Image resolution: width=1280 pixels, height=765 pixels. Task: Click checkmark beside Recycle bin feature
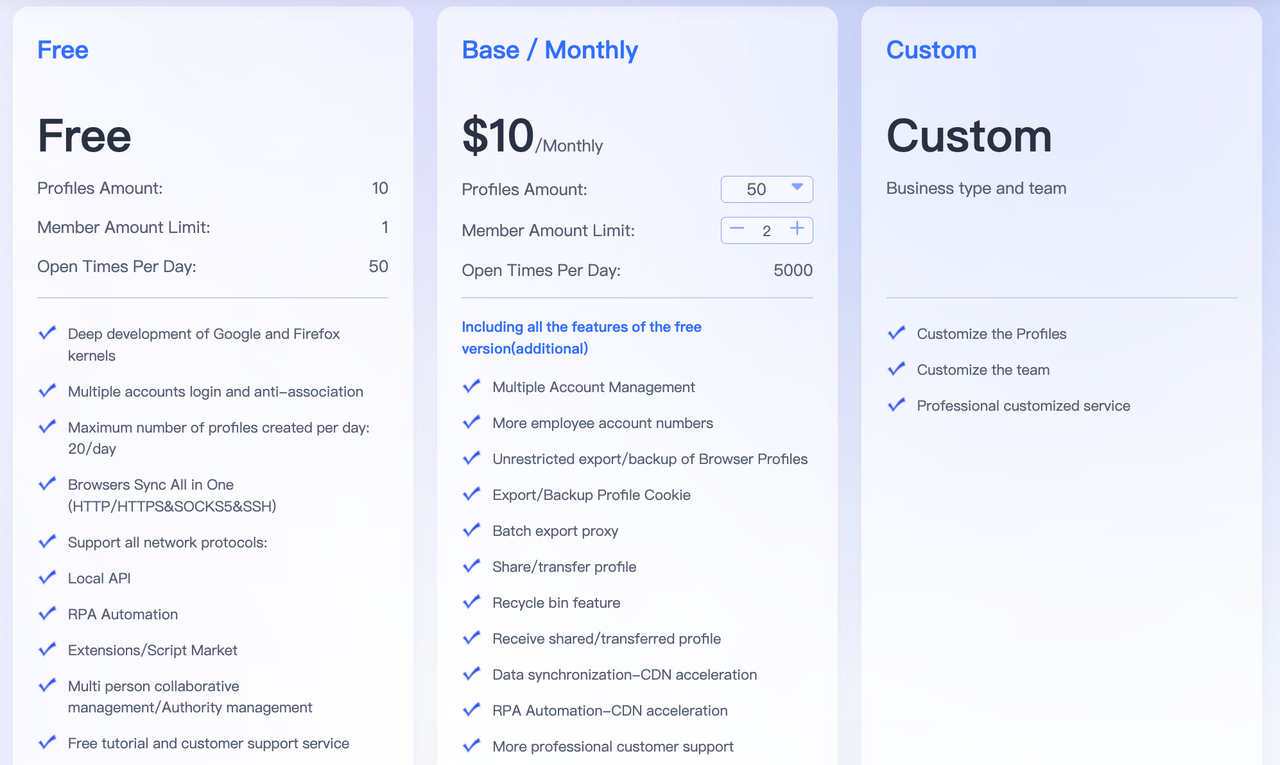click(x=472, y=603)
